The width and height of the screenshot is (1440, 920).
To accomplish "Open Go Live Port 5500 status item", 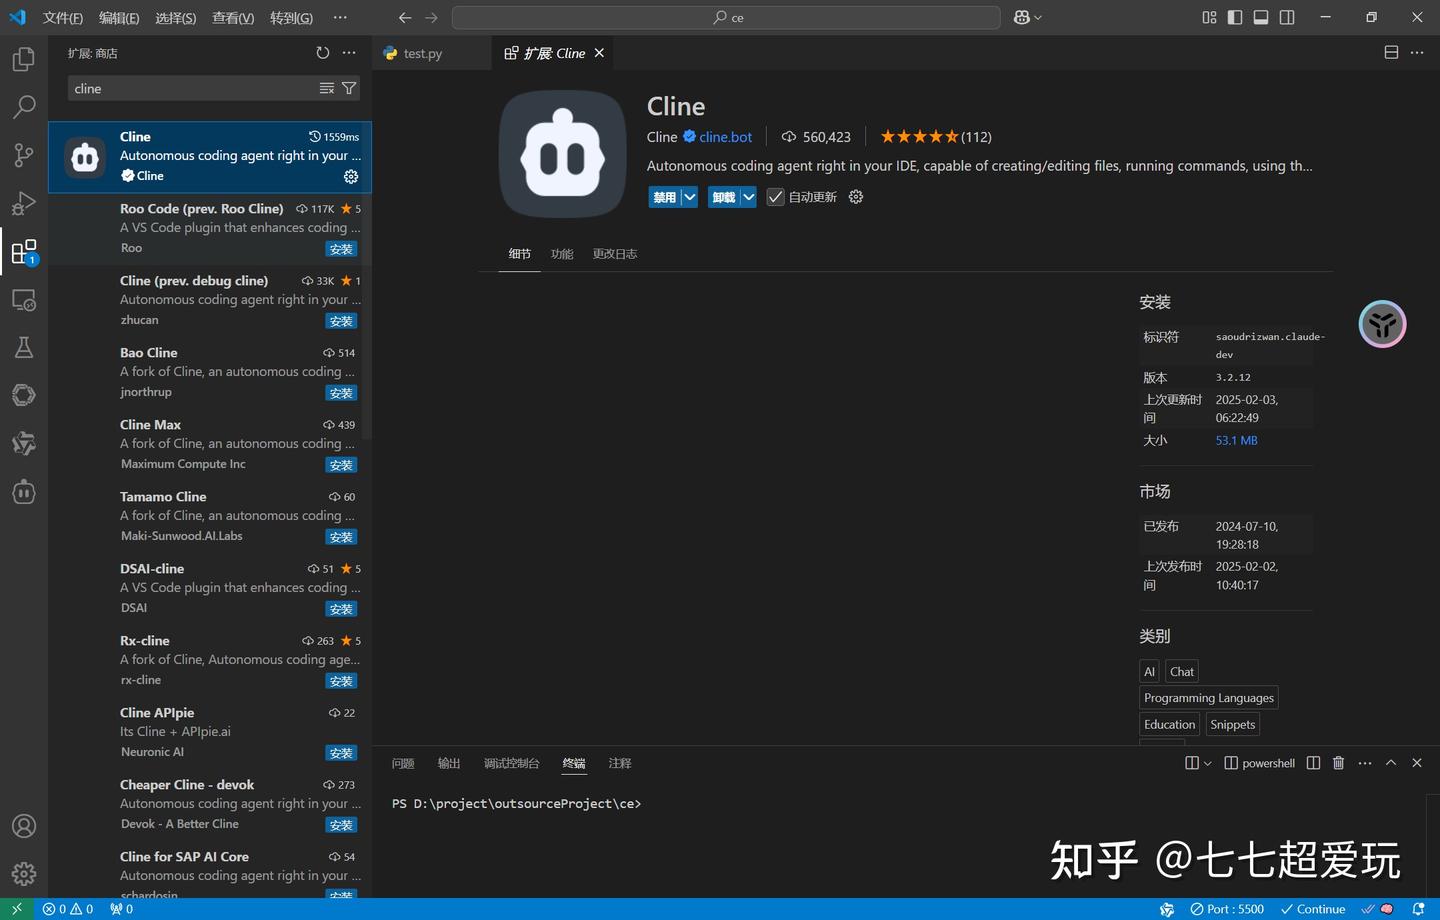I will tap(1227, 909).
